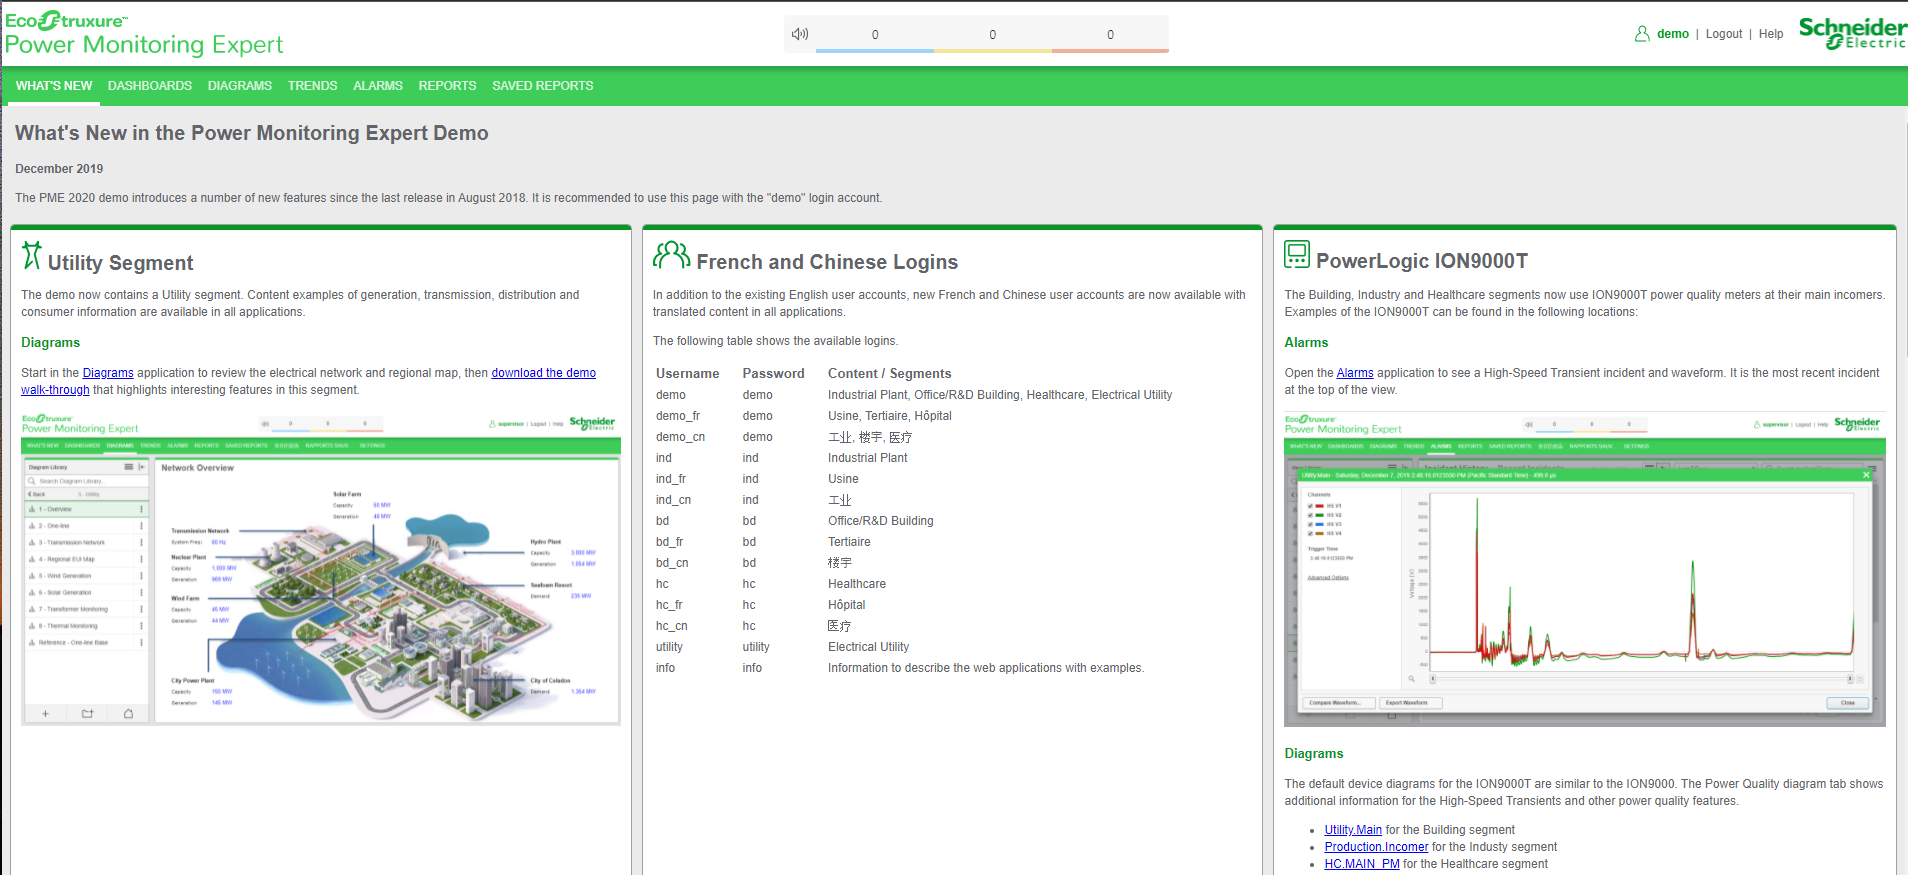Click the French and Chinese Logins heading
The height and width of the screenshot is (875, 1908).
point(827,262)
